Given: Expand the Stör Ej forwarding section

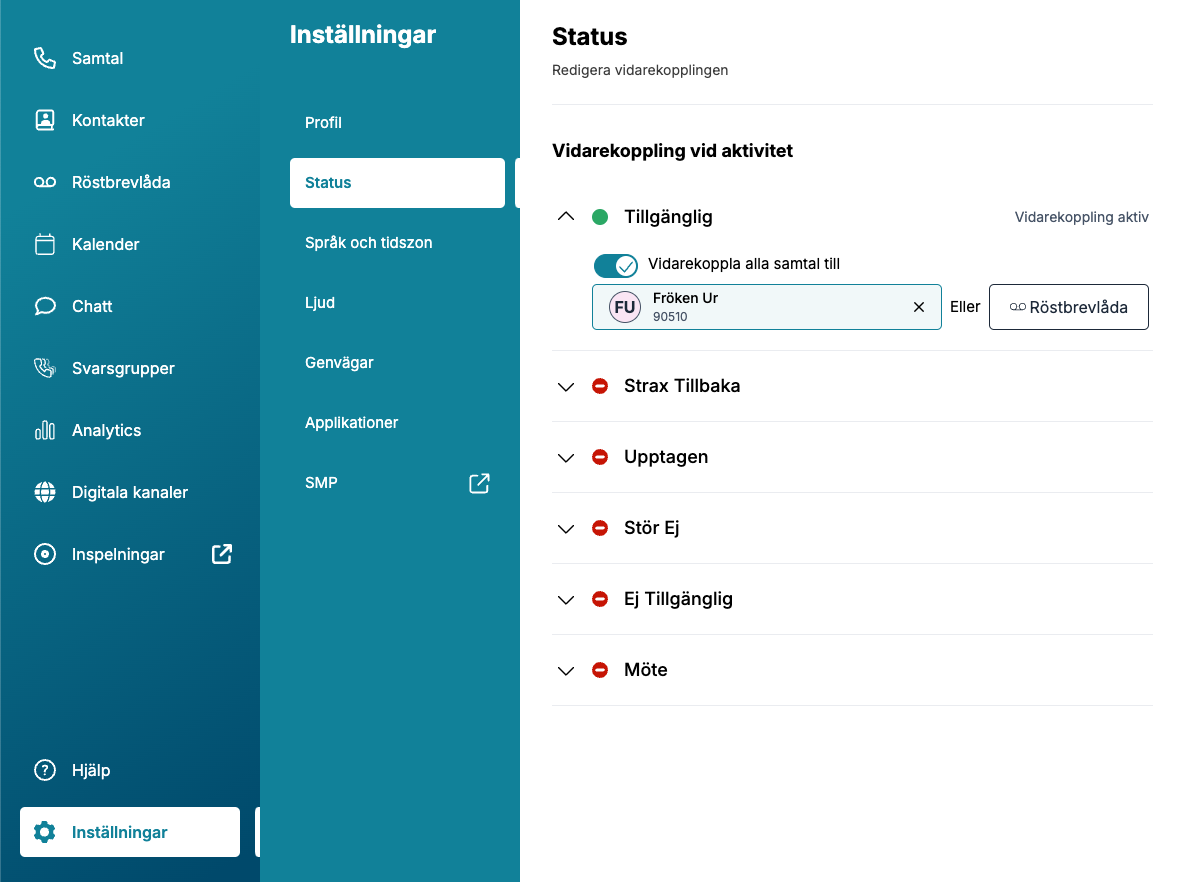Looking at the screenshot, I should point(566,528).
